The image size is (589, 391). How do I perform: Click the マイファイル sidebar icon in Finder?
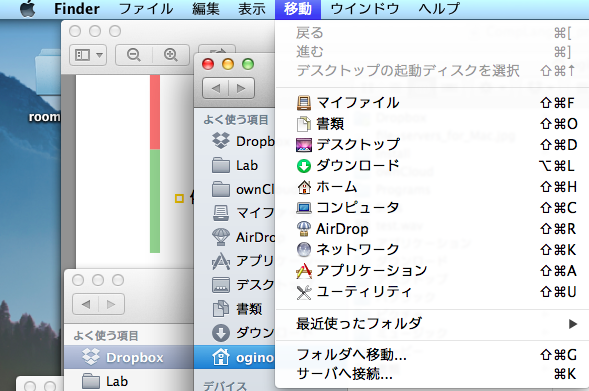221,213
